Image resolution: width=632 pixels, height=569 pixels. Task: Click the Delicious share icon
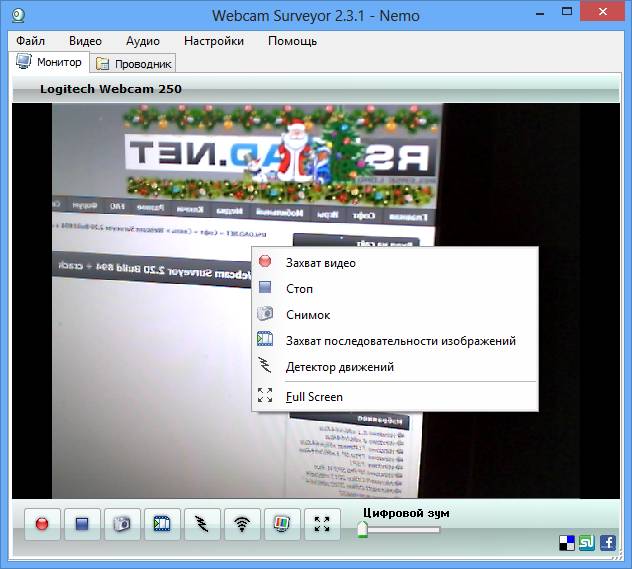click(x=567, y=543)
